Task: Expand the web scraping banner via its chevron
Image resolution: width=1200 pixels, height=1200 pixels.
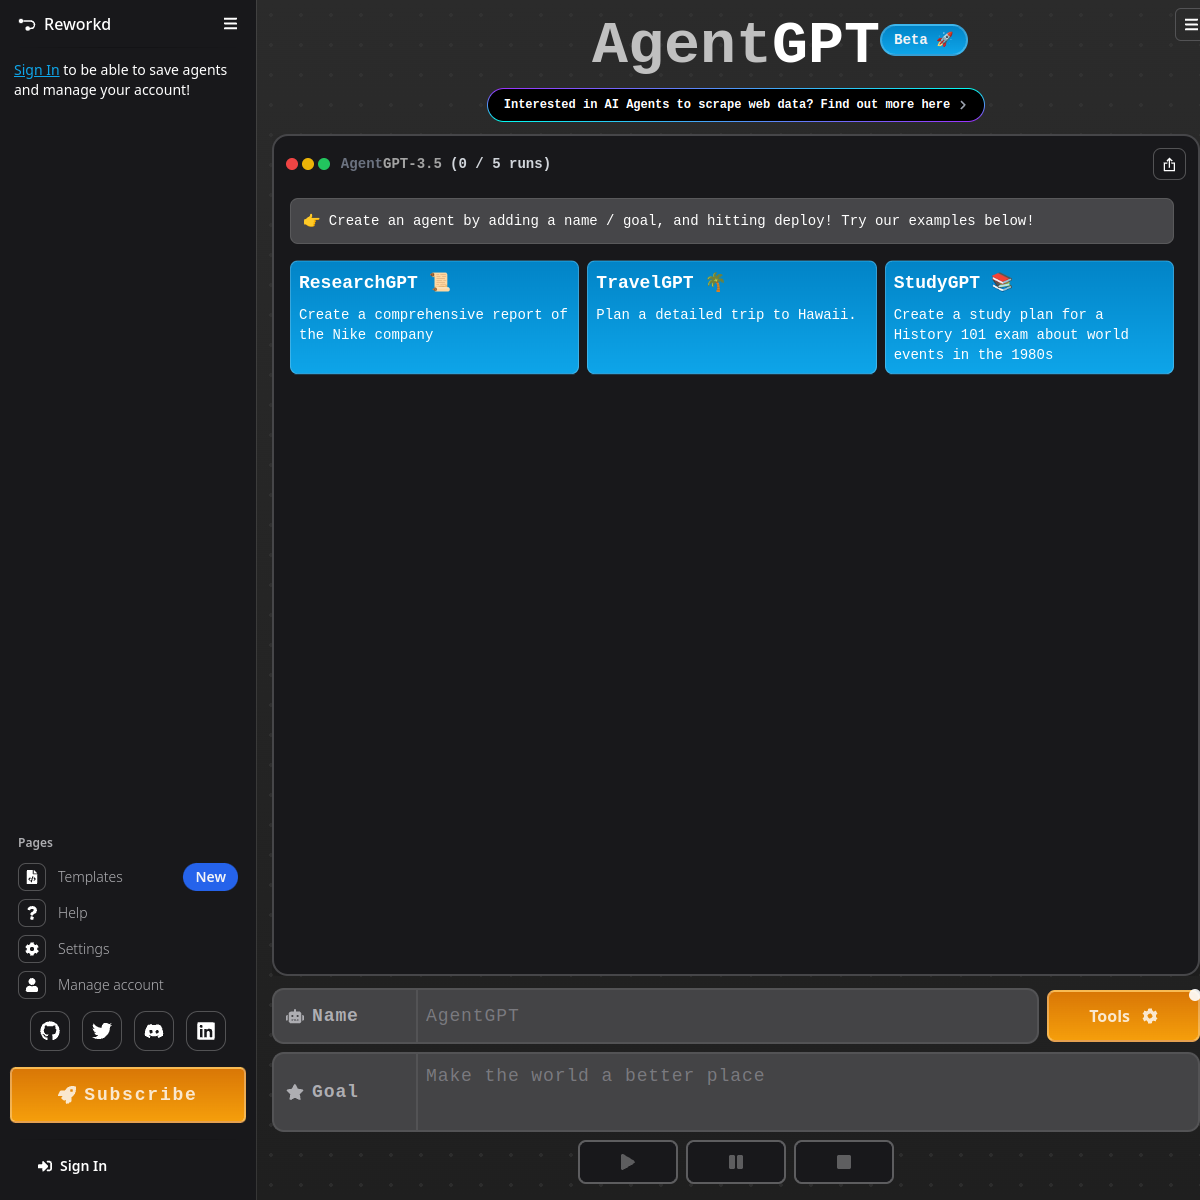Action: [x=963, y=104]
